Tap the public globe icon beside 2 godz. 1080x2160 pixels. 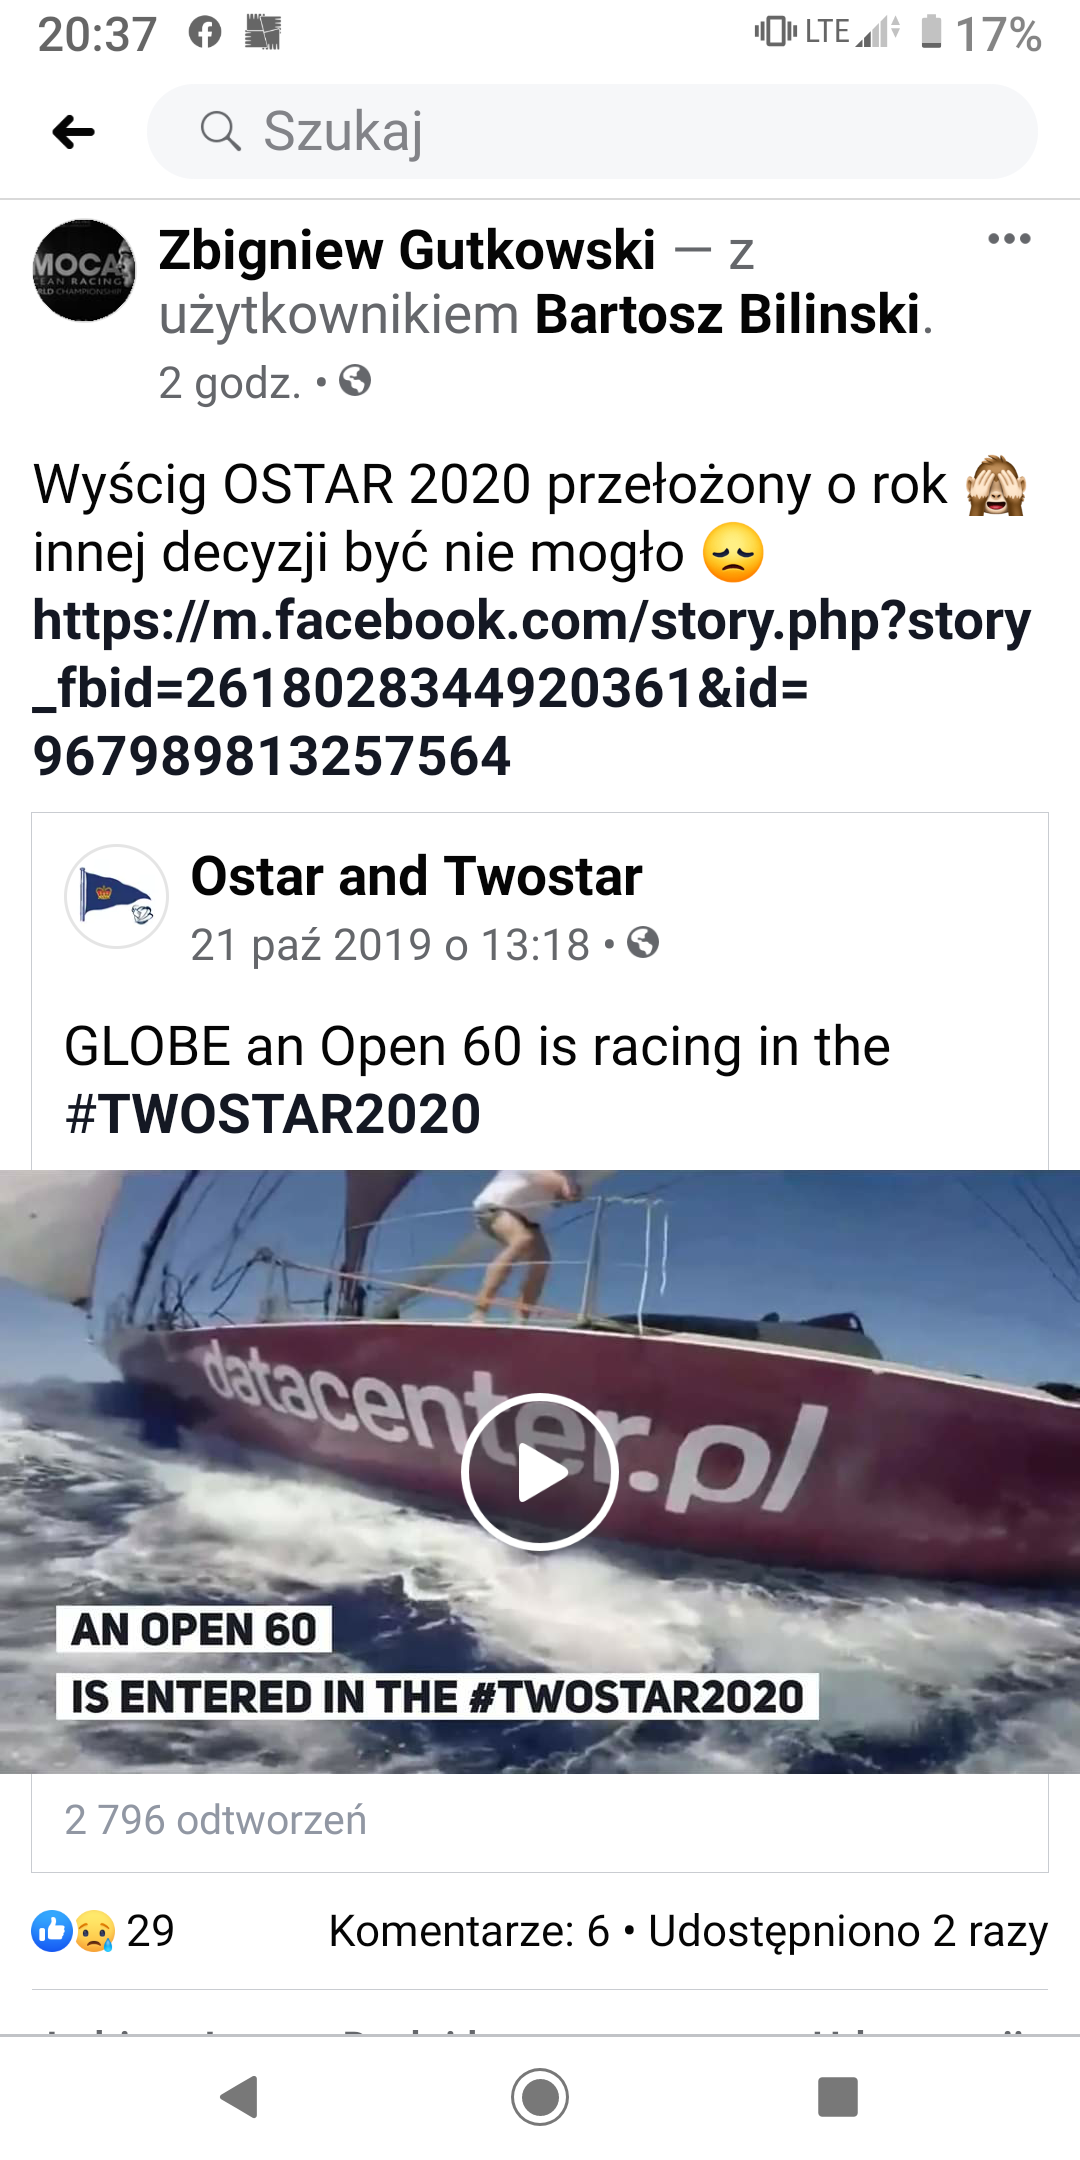(355, 381)
